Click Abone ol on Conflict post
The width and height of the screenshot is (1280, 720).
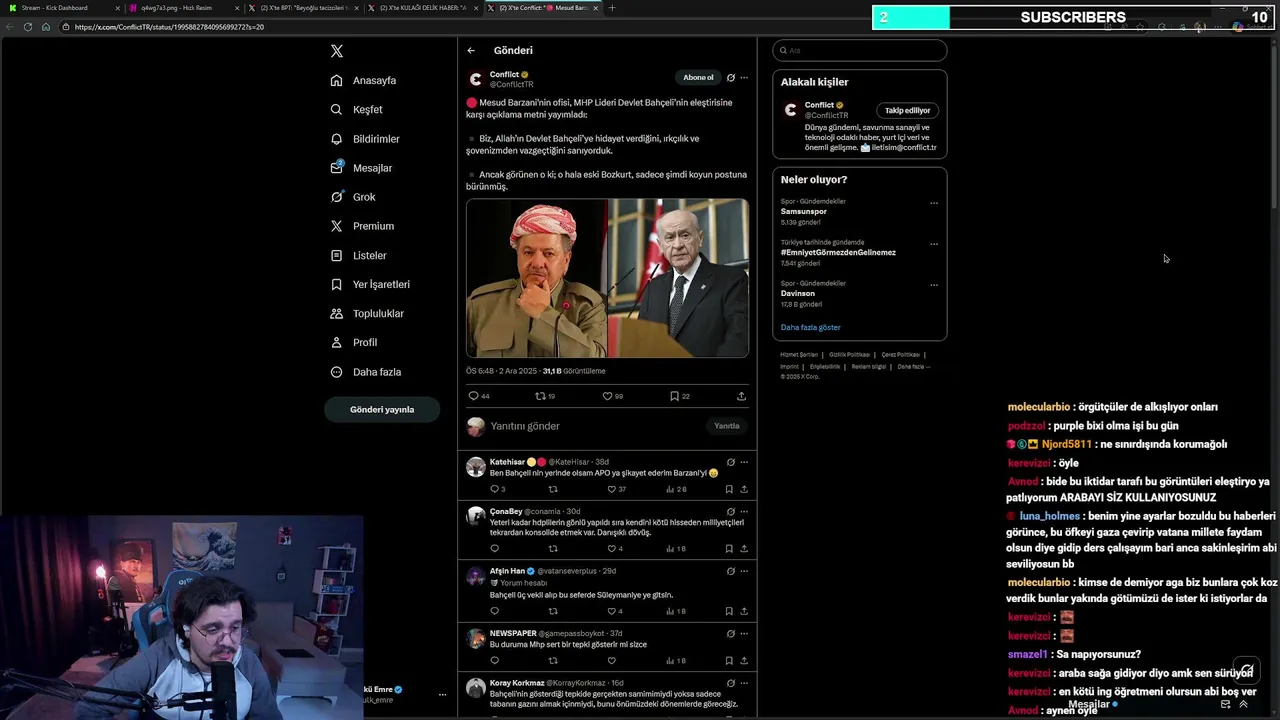tap(698, 77)
